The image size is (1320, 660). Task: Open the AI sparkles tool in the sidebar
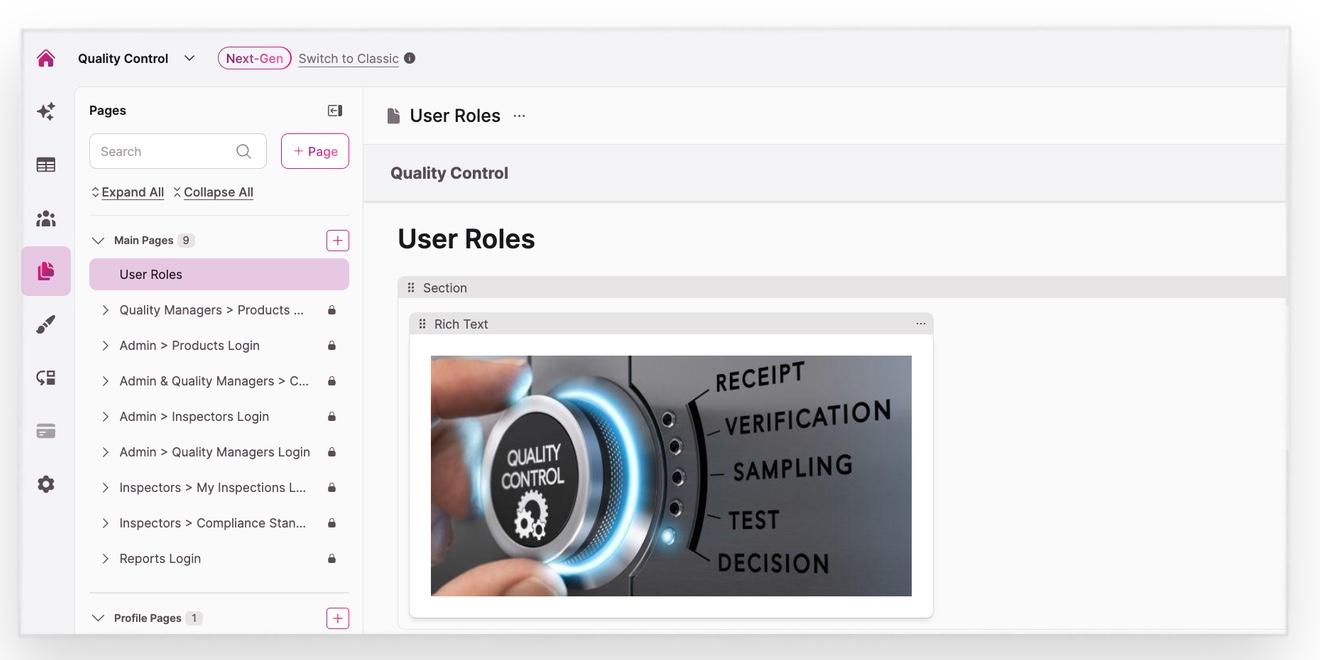[x=45, y=110]
